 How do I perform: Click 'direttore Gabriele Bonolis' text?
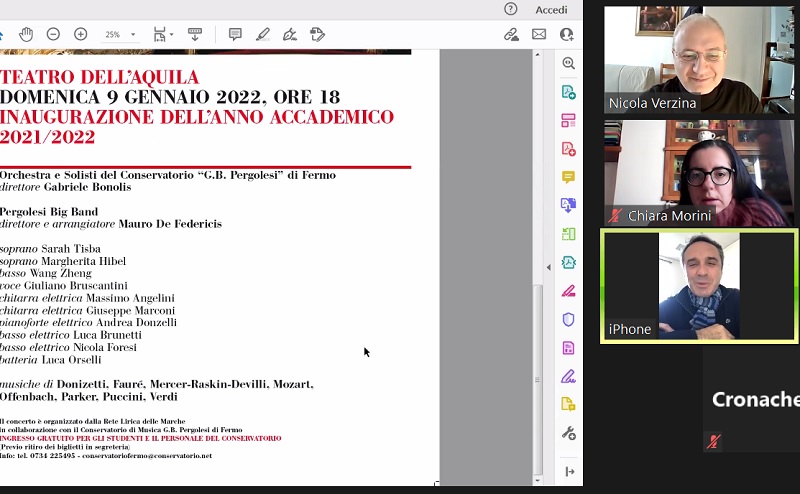tap(66, 187)
